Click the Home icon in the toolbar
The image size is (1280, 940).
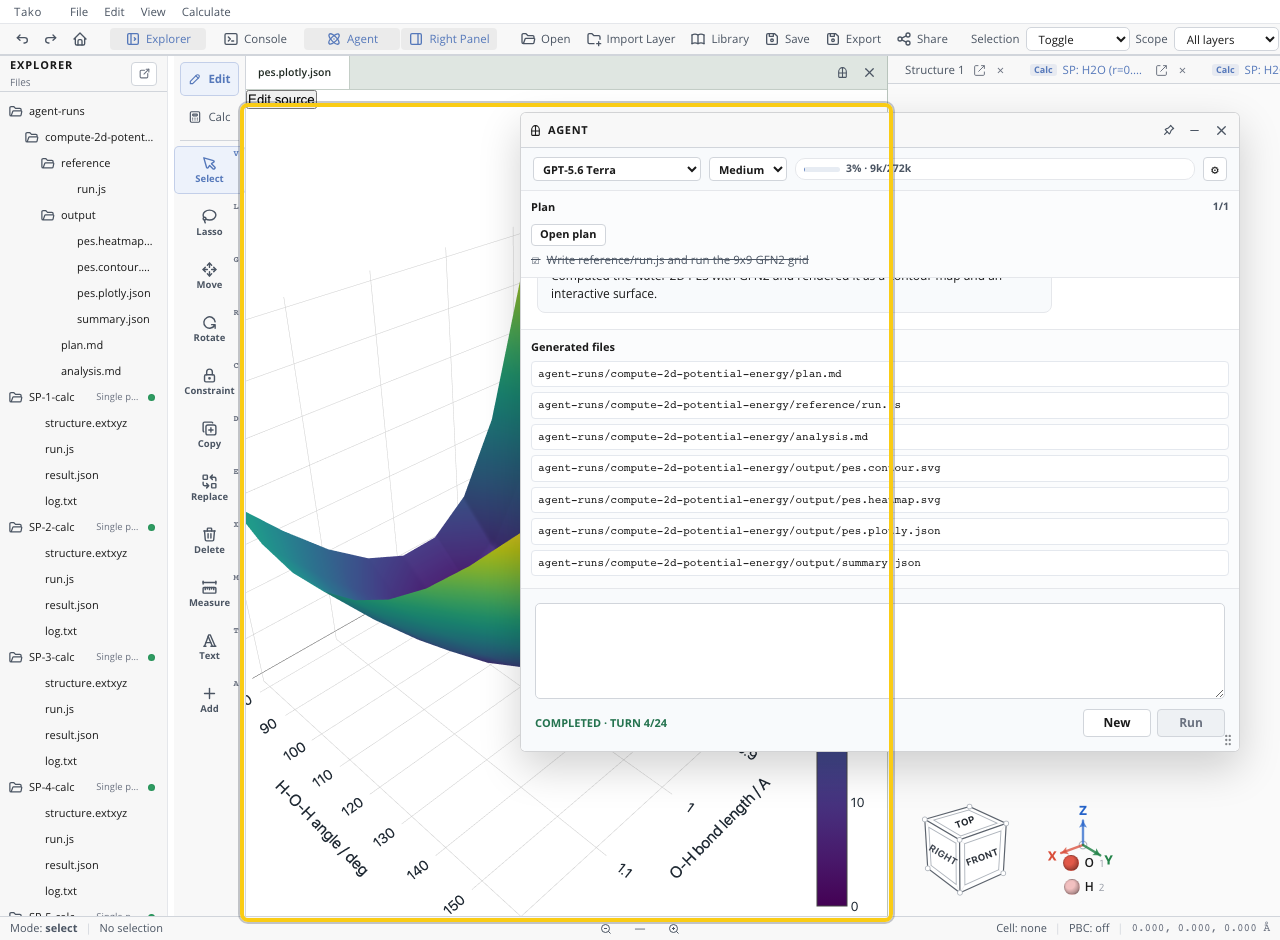pyautogui.click(x=80, y=39)
